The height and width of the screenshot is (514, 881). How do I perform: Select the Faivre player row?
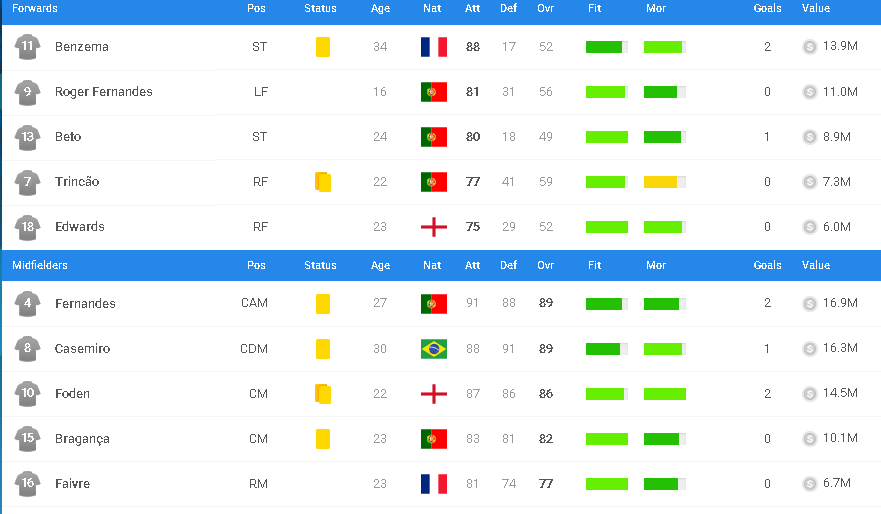click(440, 484)
